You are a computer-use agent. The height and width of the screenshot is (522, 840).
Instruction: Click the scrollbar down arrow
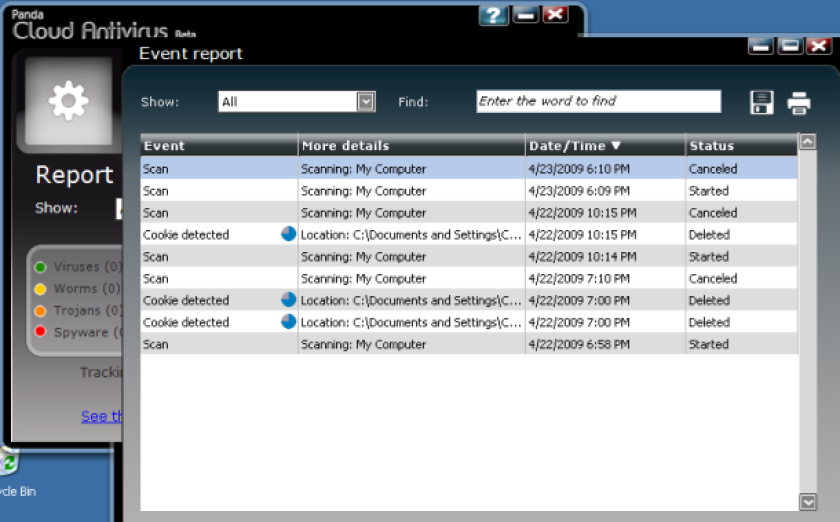pos(808,502)
